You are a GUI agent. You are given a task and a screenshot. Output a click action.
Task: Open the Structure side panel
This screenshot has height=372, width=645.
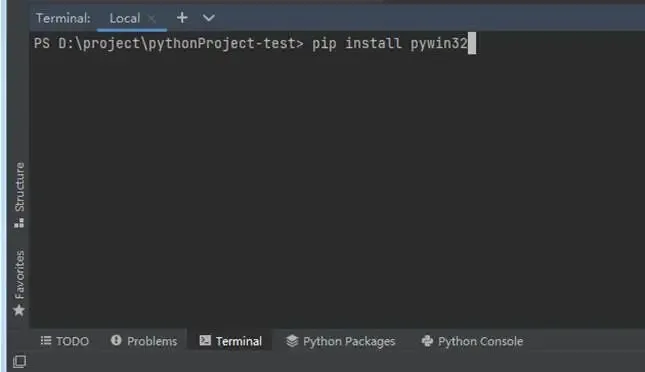click(x=19, y=195)
